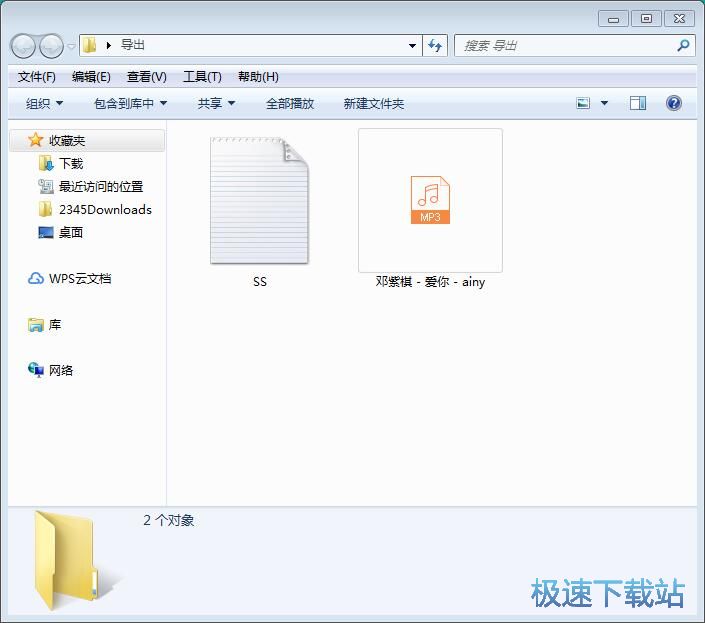Click the Refresh button next to address bar
The image size is (705, 623).
pyautogui.click(x=435, y=45)
